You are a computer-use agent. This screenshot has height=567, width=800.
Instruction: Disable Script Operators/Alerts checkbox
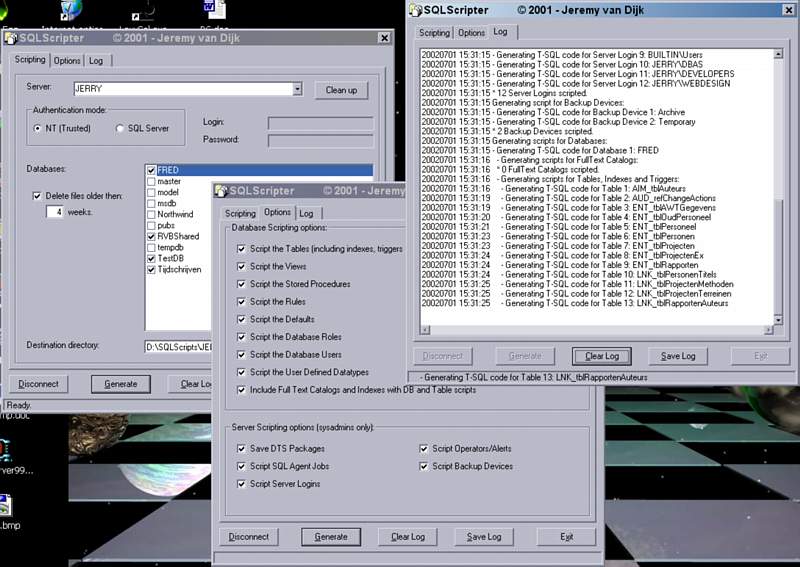click(424, 449)
